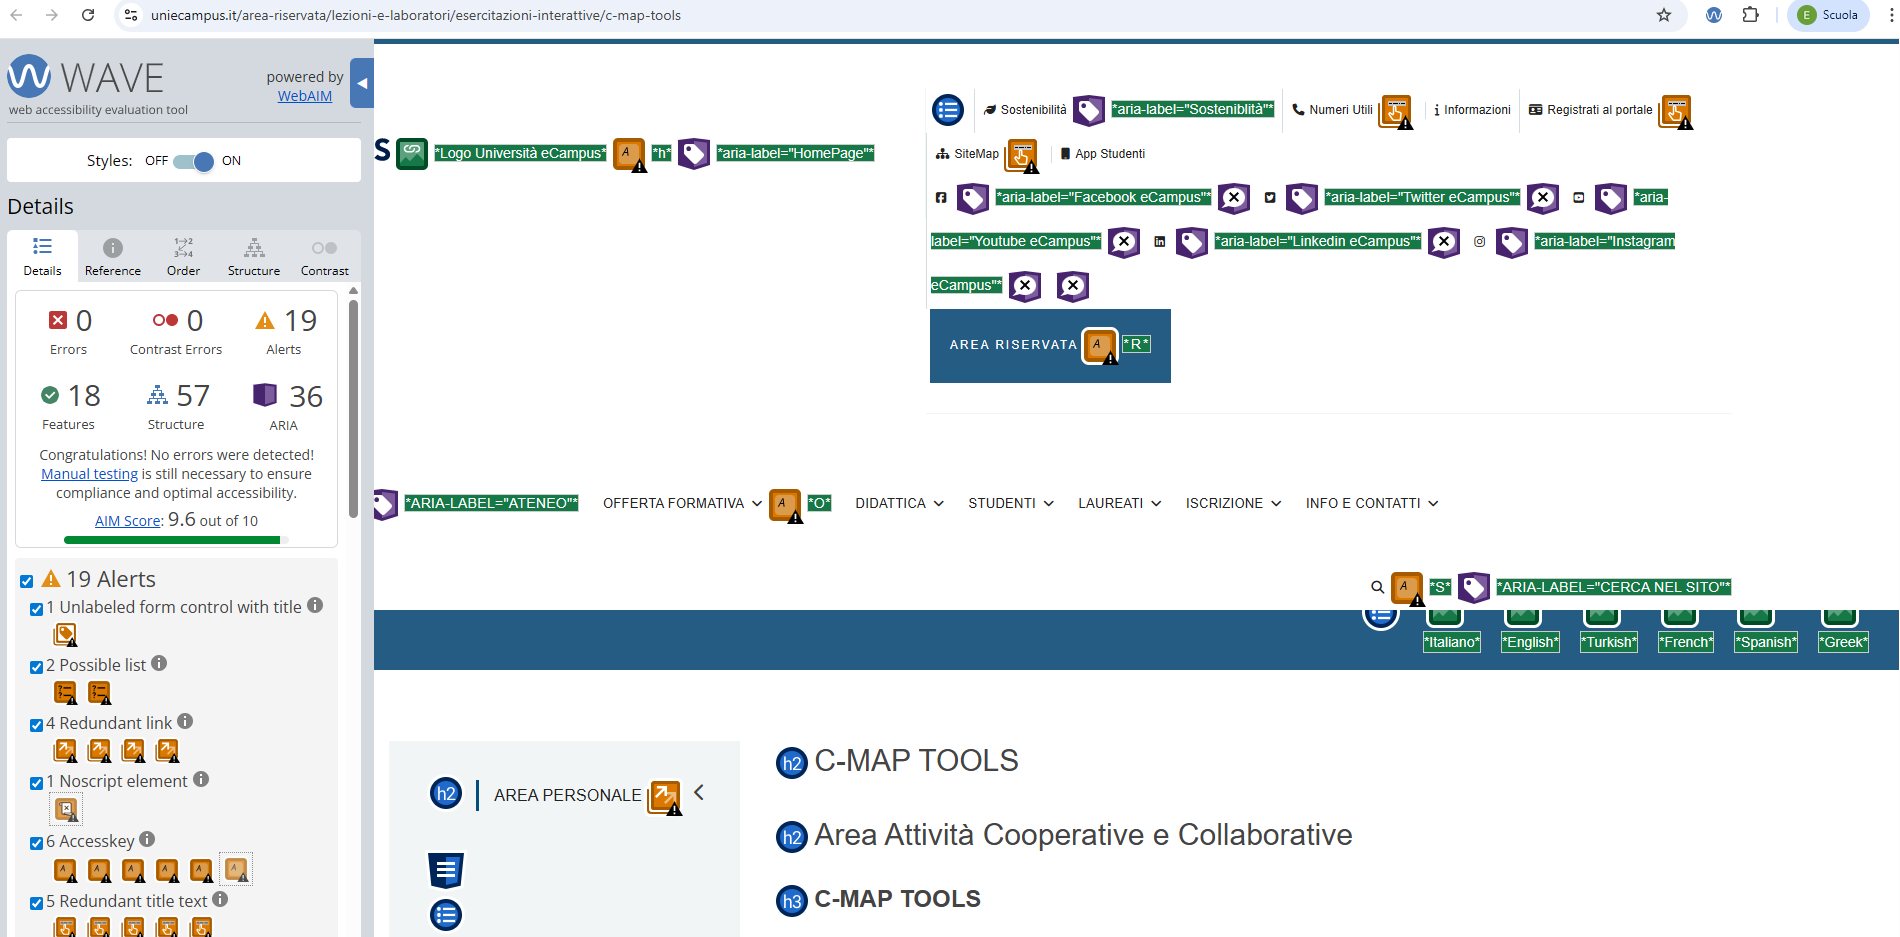This screenshot has height=937, width=1900.
Task: Switch to the Order tab
Action: (x=183, y=256)
